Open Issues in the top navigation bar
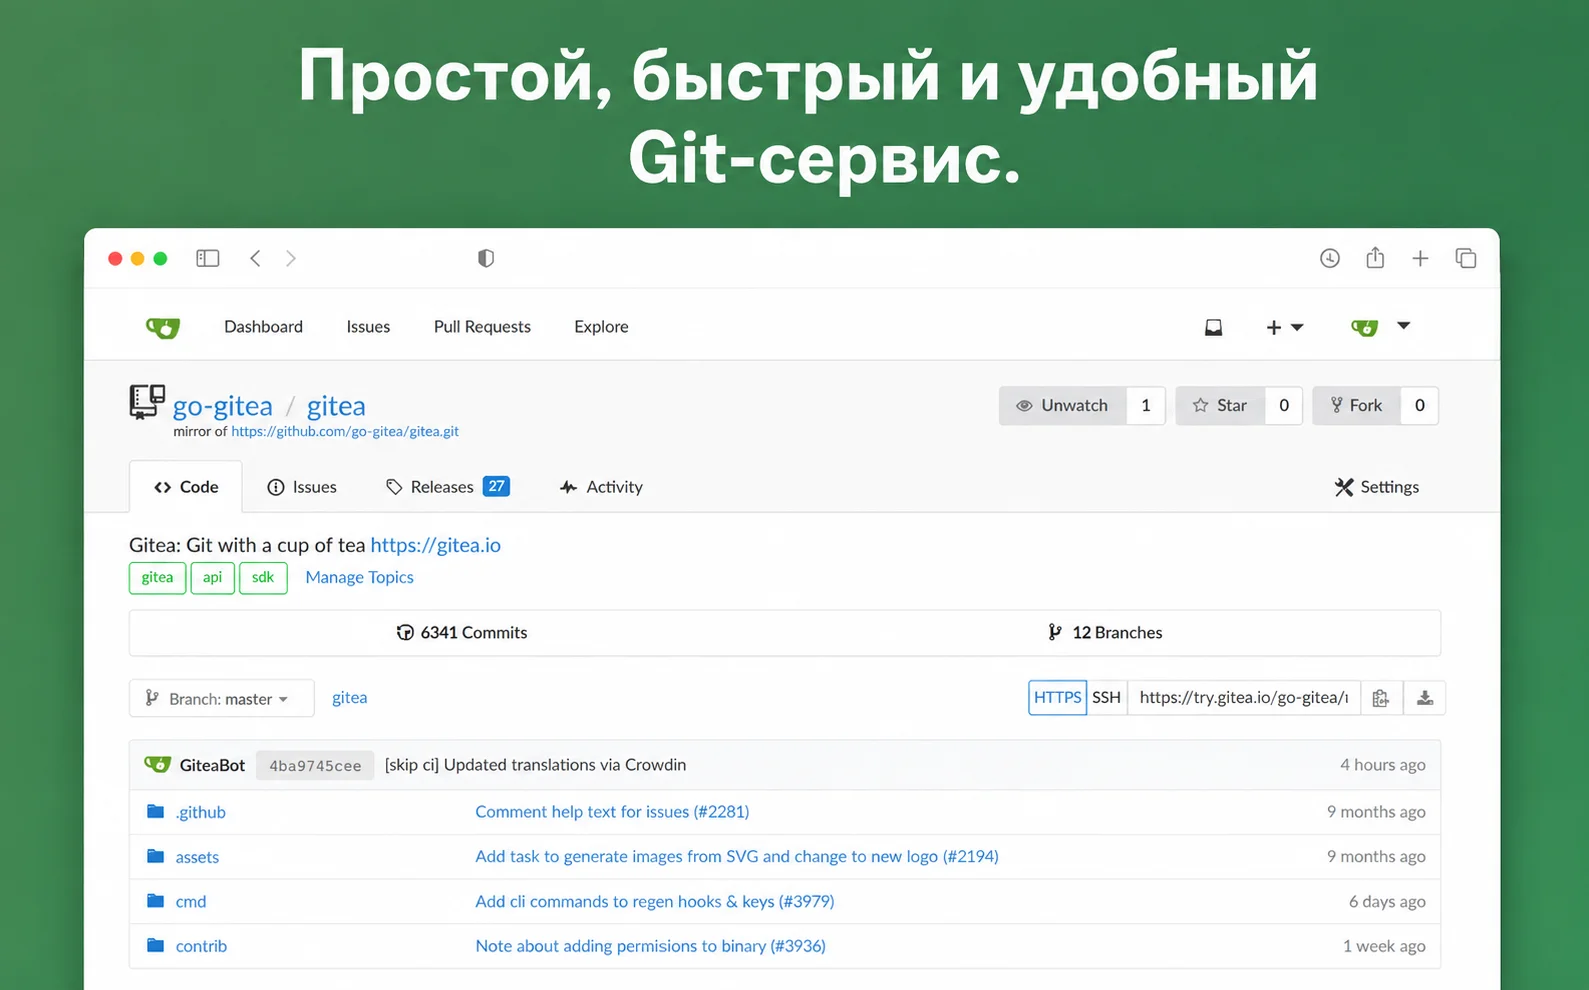1589x990 pixels. coord(368,327)
